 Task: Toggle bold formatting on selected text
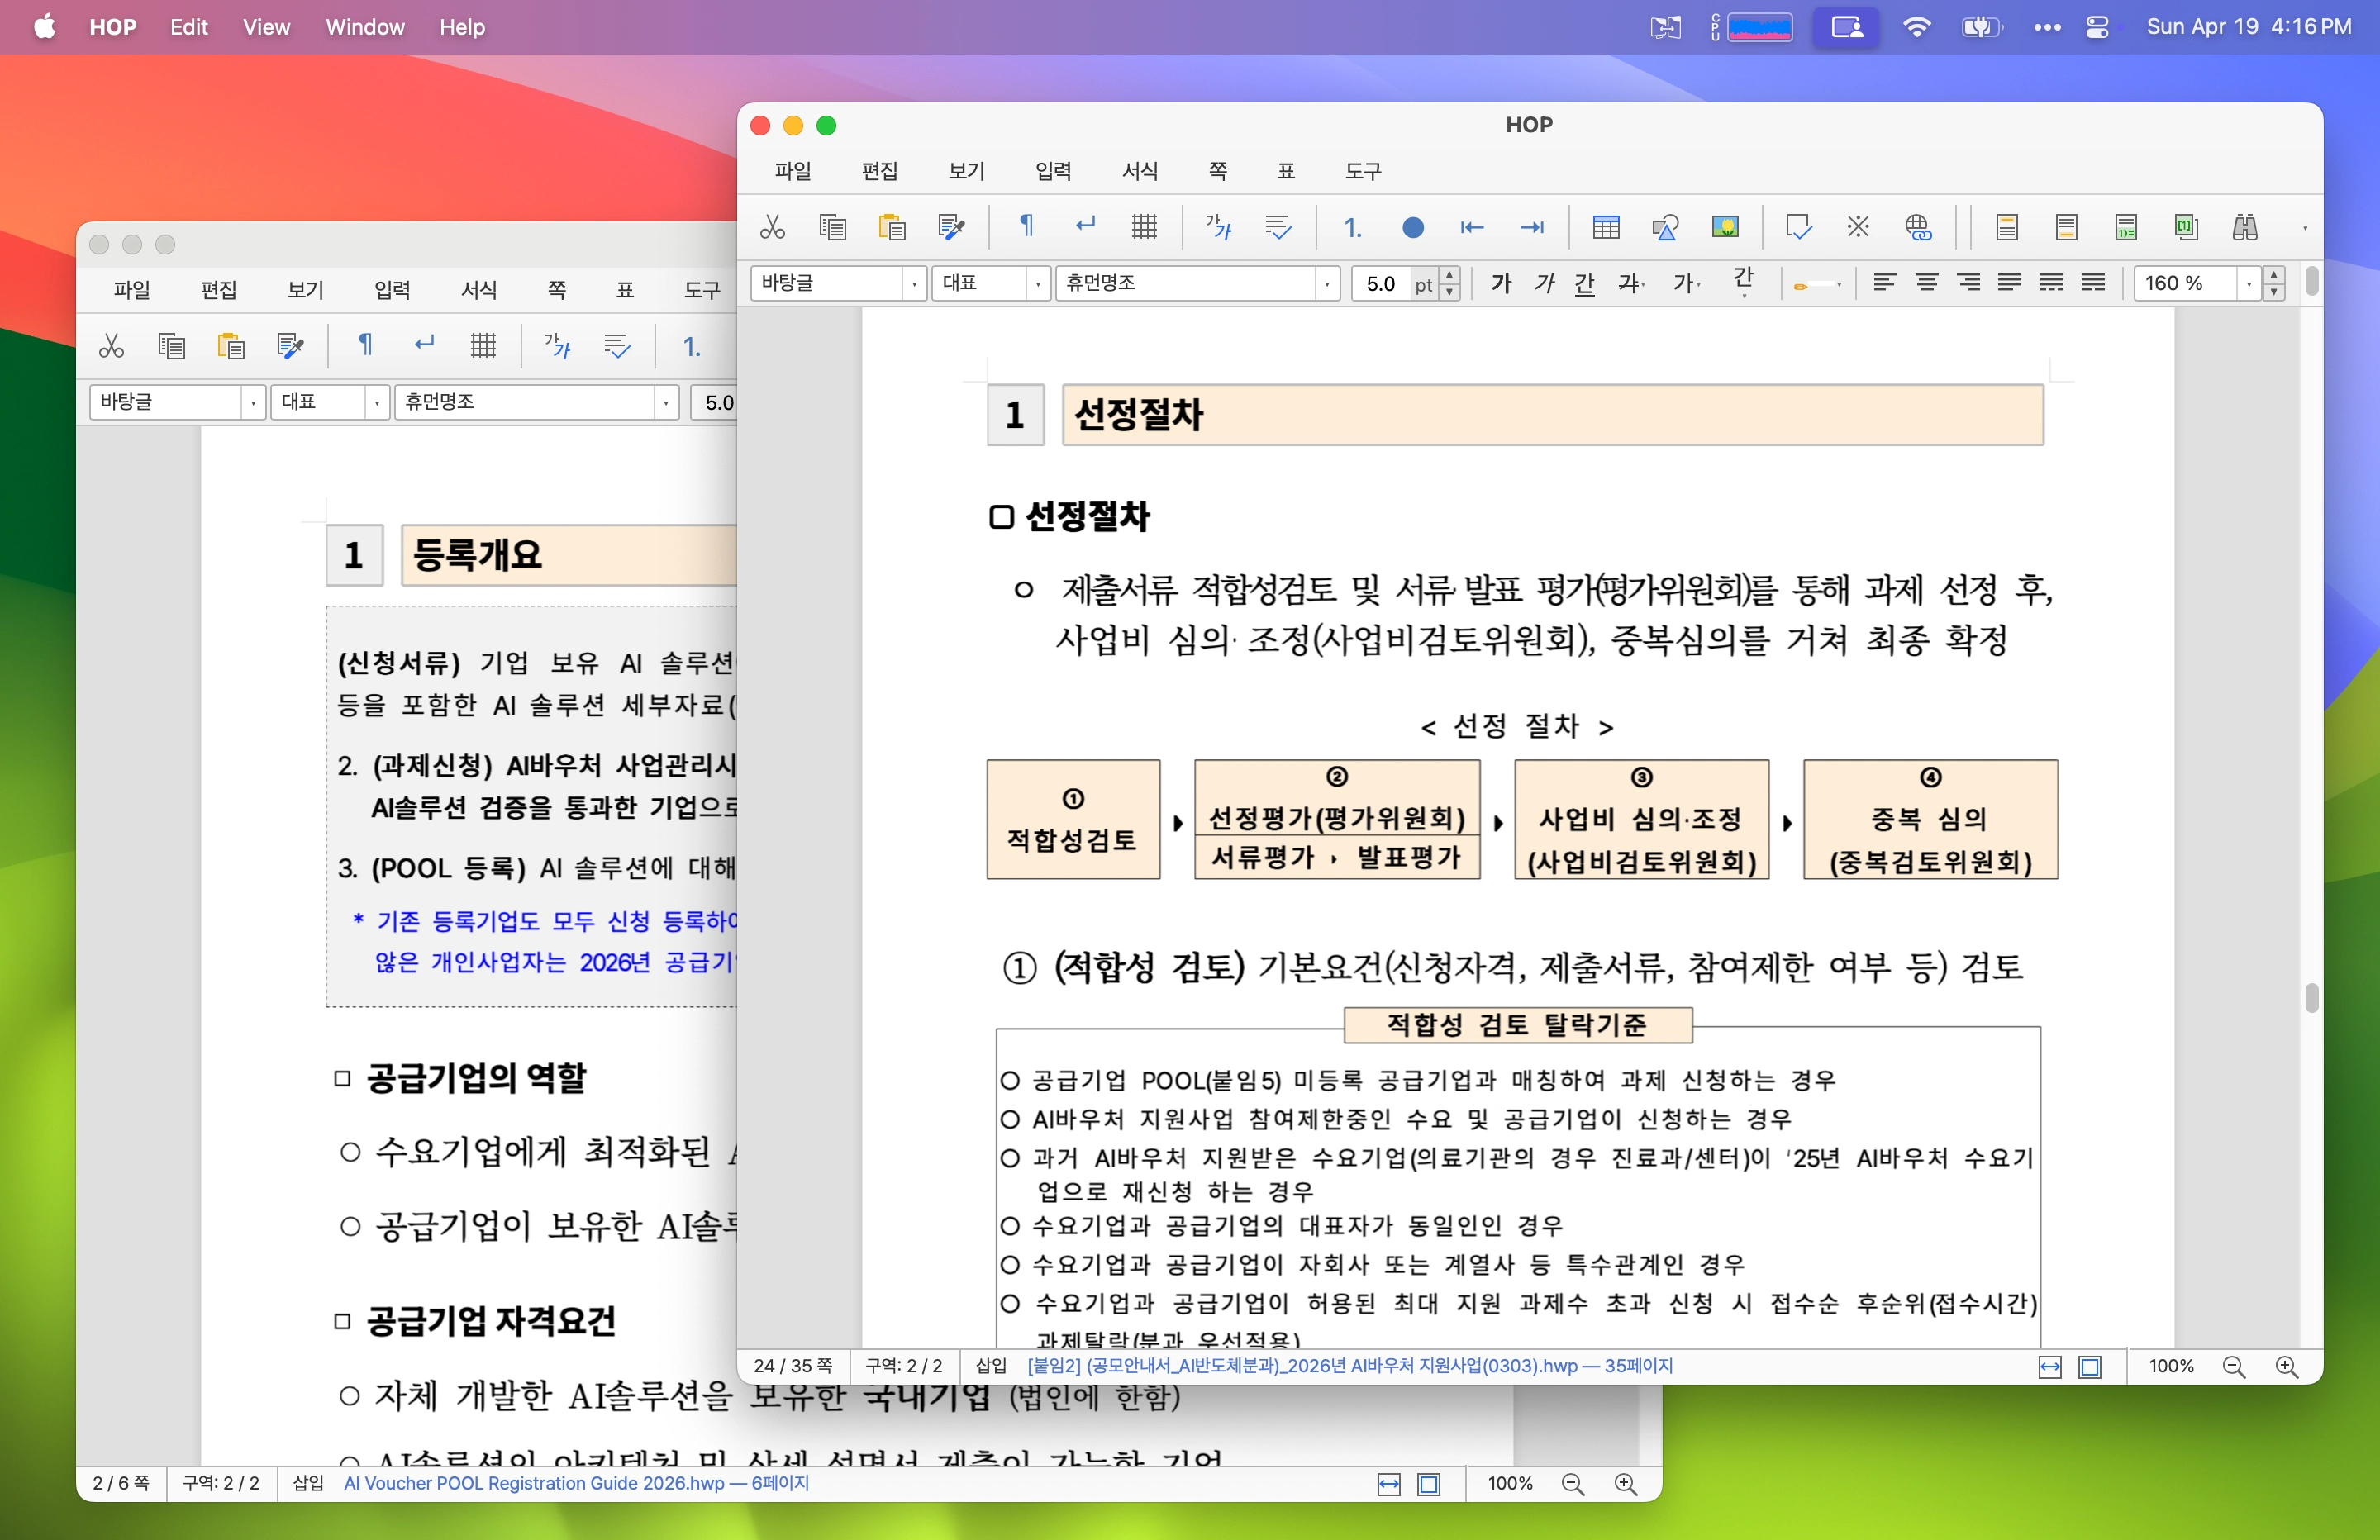click(x=1501, y=283)
